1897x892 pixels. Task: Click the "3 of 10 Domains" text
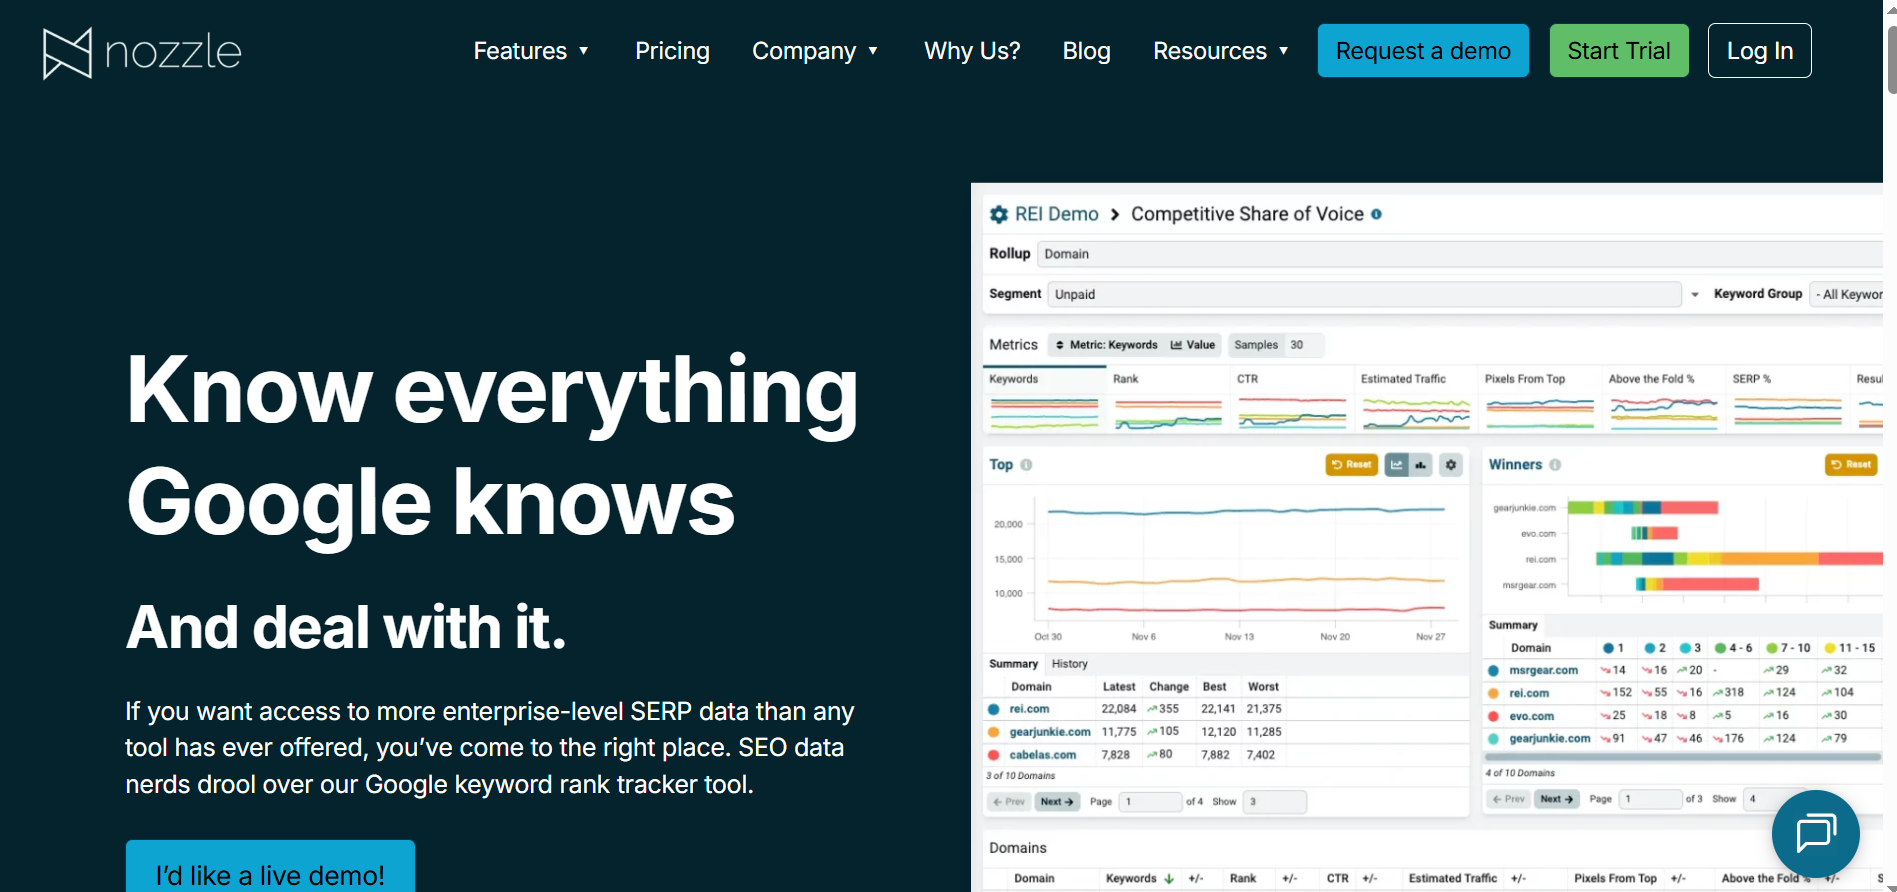click(1020, 776)
